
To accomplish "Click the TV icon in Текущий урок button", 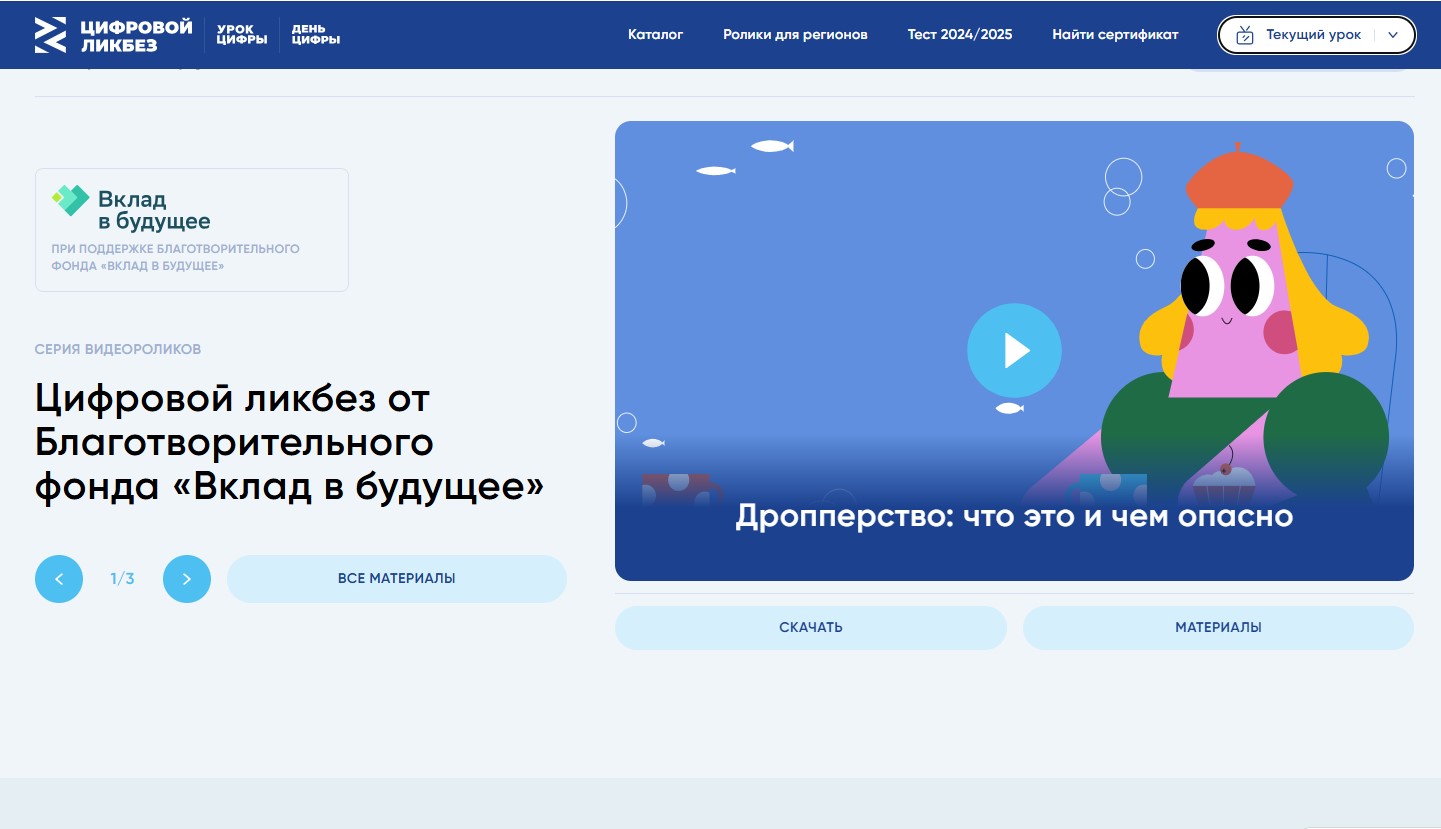I will click(1245, 35).
